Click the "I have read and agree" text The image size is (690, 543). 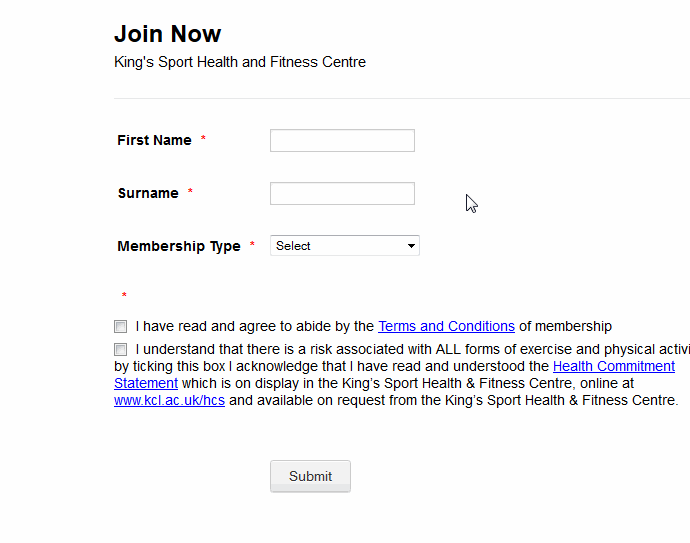coord(255,326)
